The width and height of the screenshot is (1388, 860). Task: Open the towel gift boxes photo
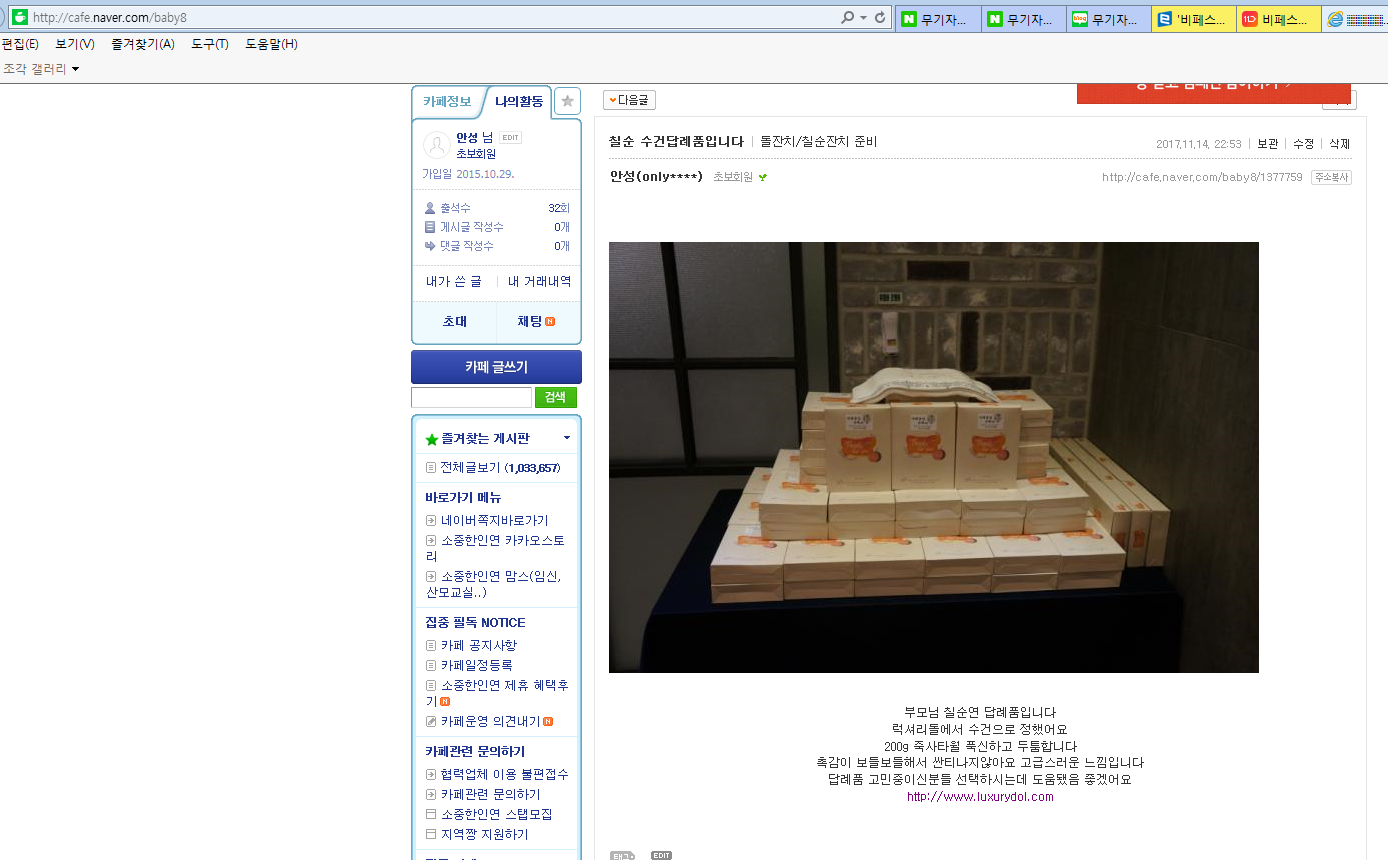pyautogui.click(x=933, y=457)
